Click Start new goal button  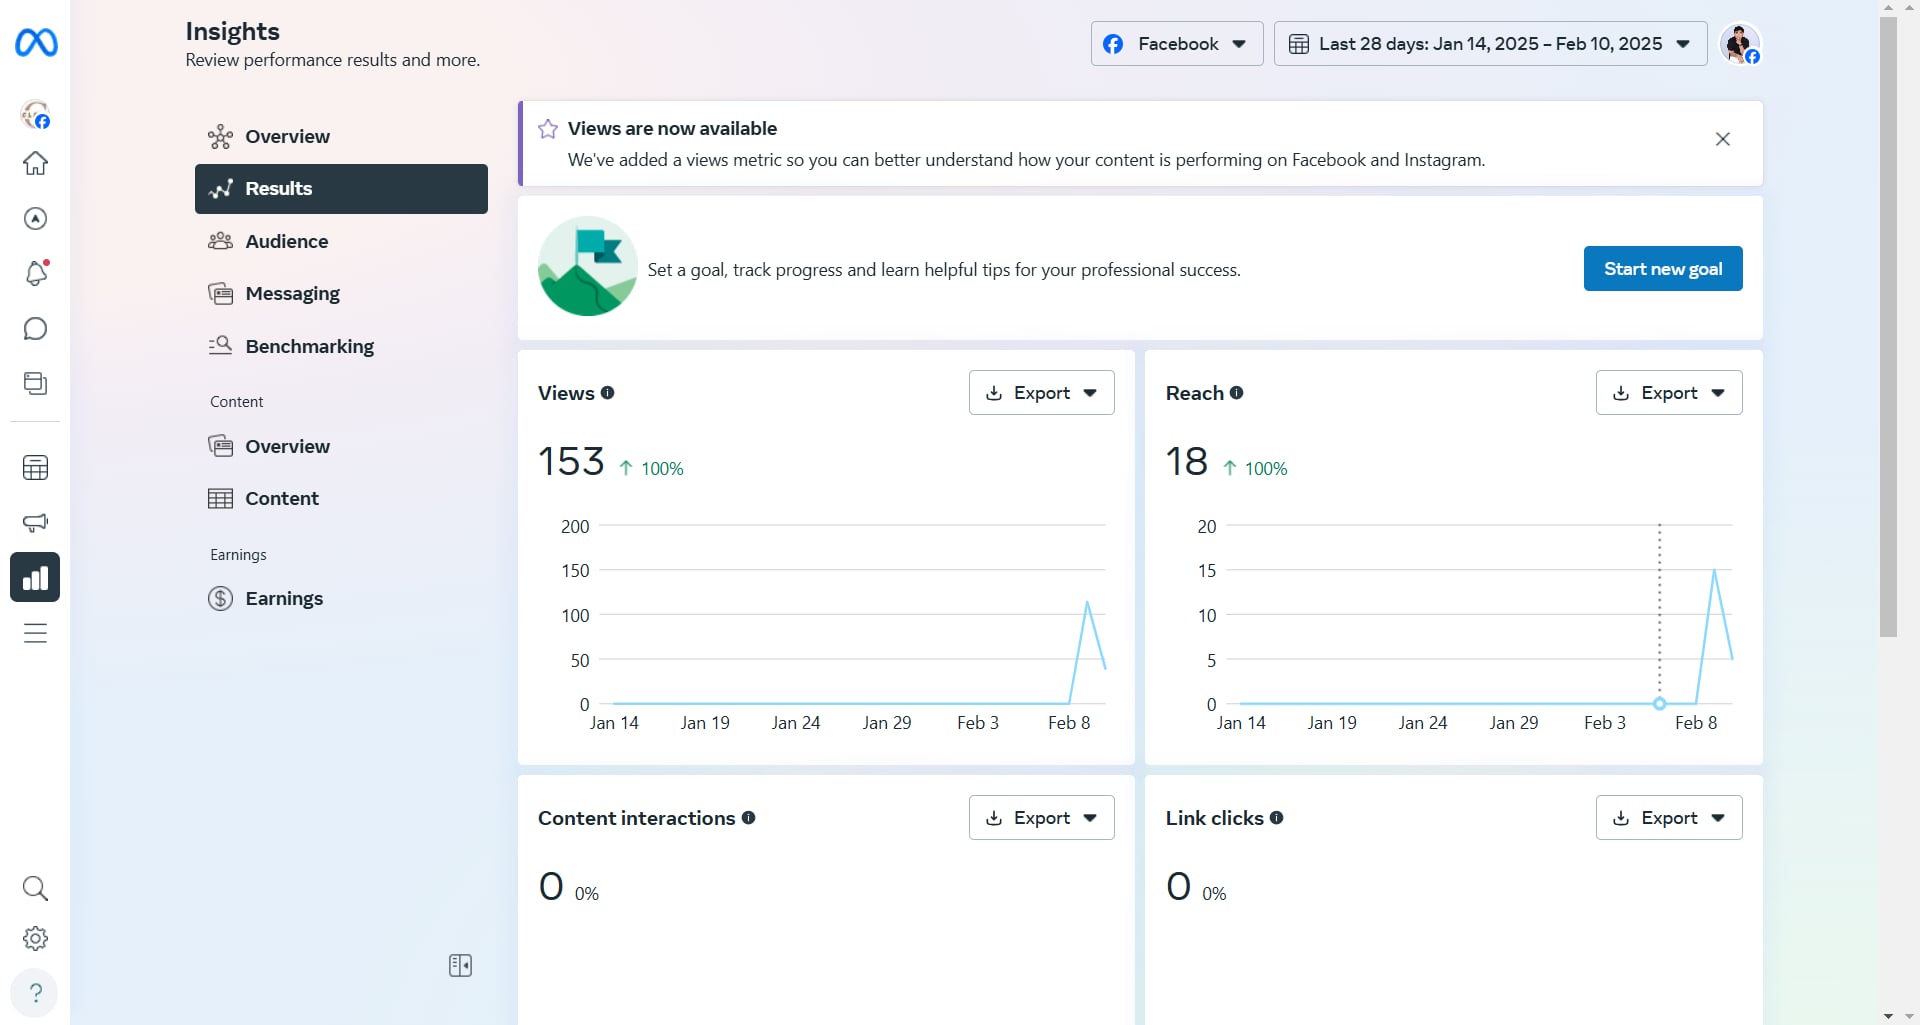(x=1663, y=269)
